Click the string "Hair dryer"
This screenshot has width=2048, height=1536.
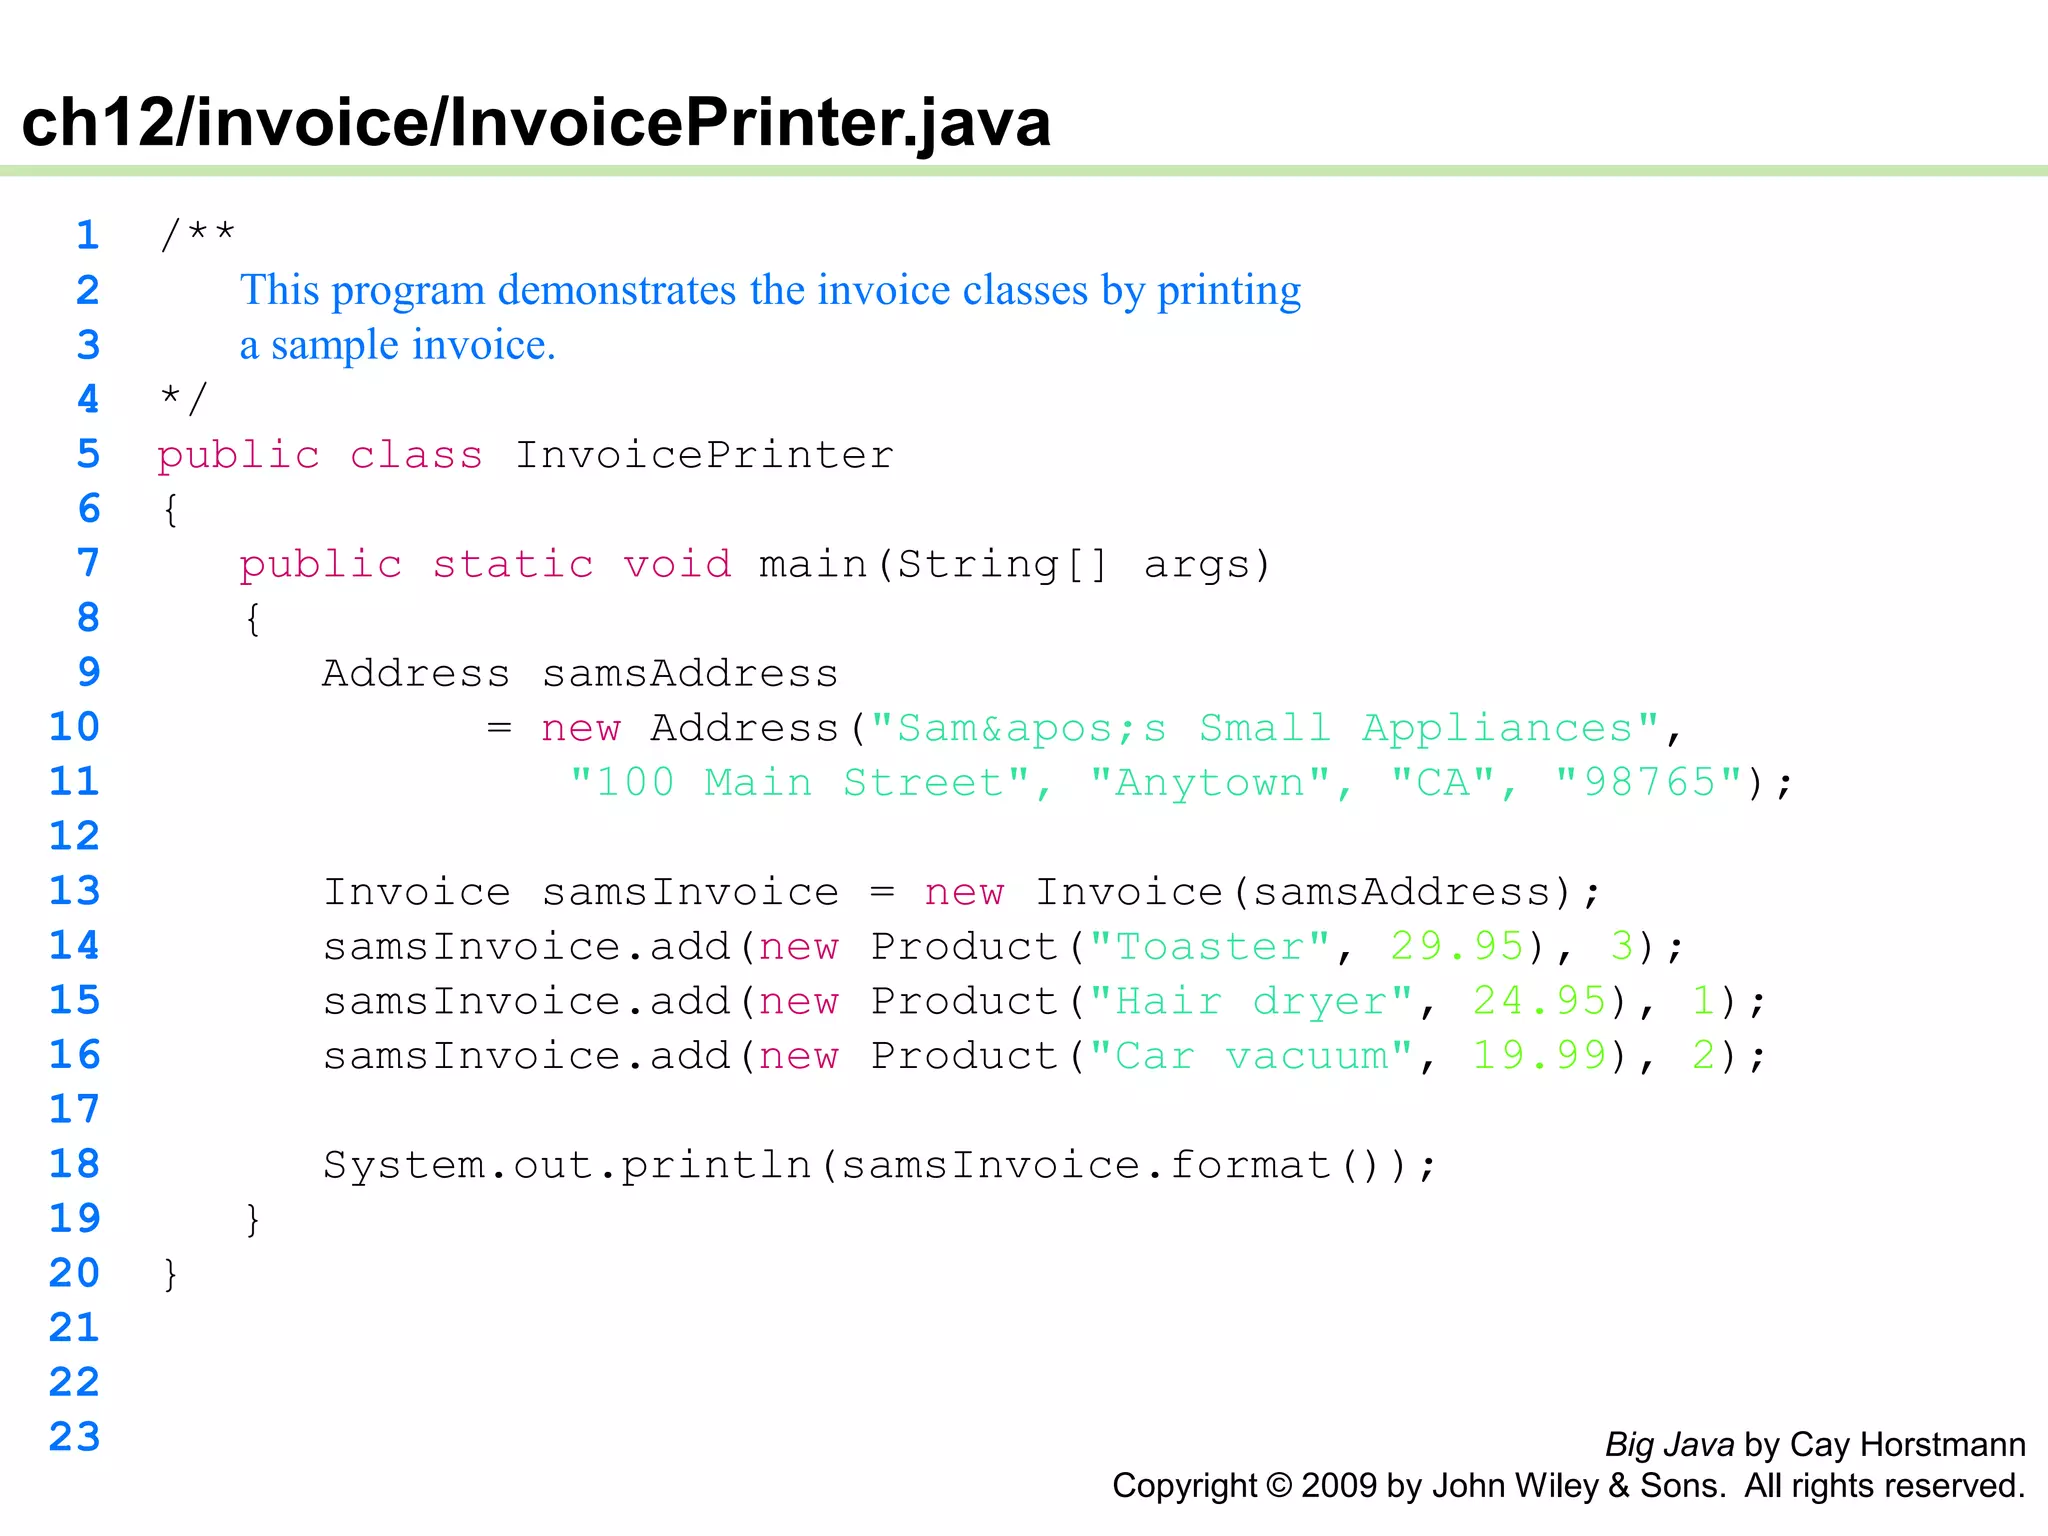coord(1251,1001)
